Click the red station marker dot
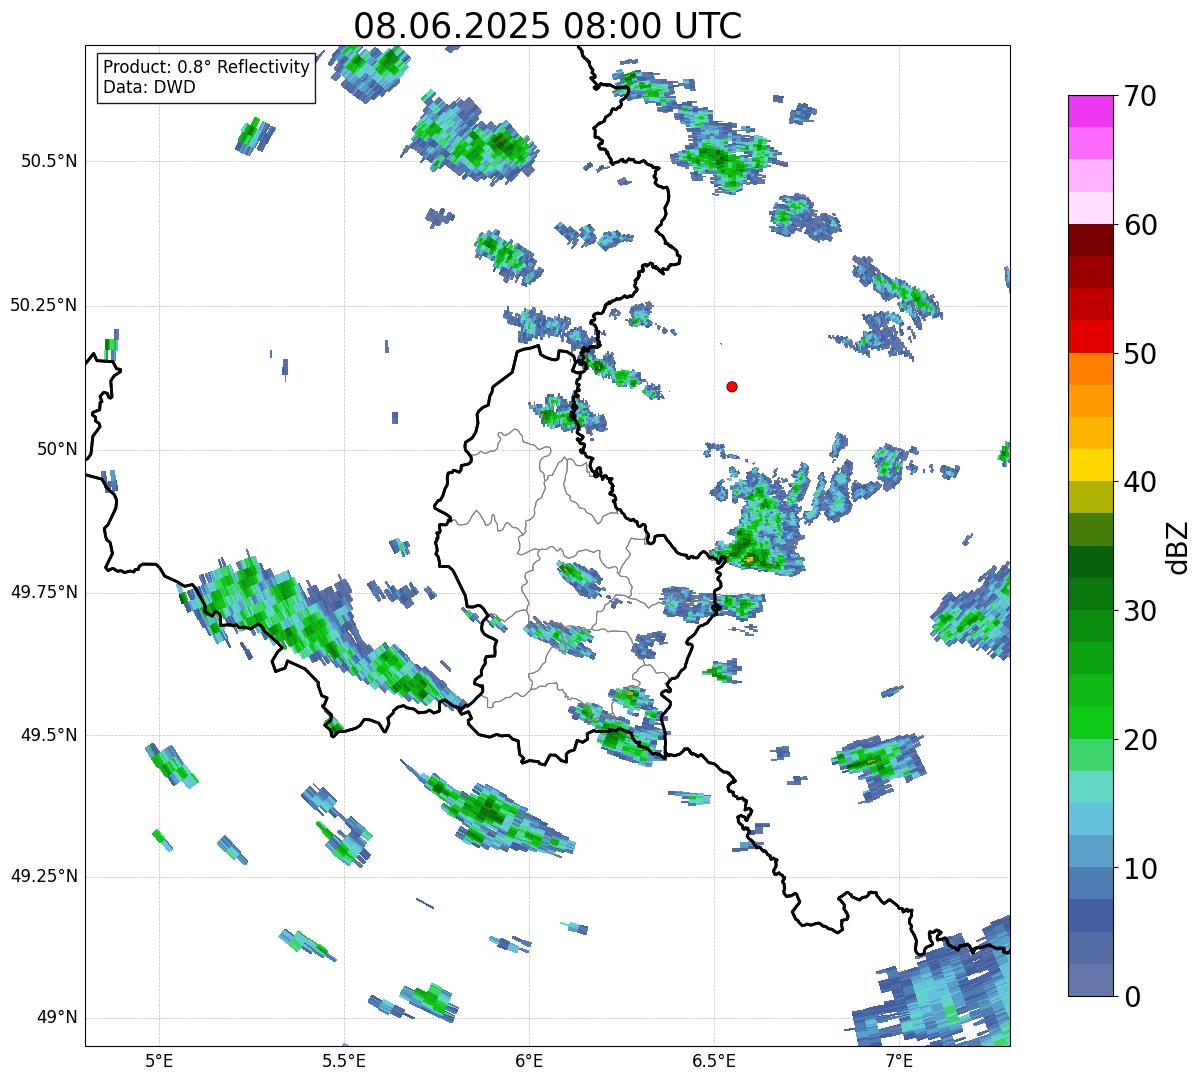This screenshot has width=1202, height=1081. pyautogui.click(x=732, y=386)
